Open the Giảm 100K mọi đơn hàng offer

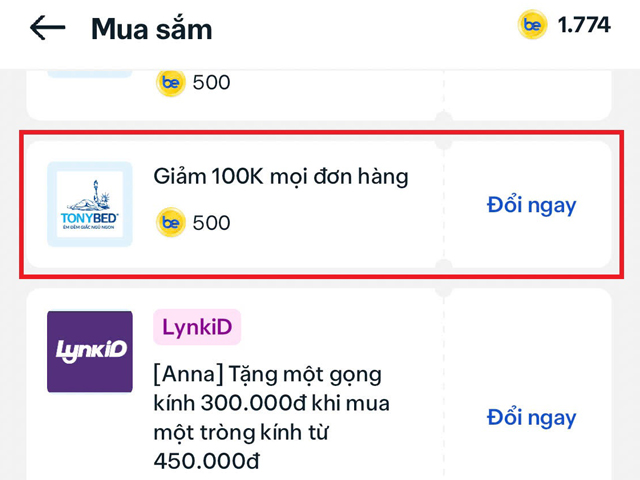(x=281, y=177)
